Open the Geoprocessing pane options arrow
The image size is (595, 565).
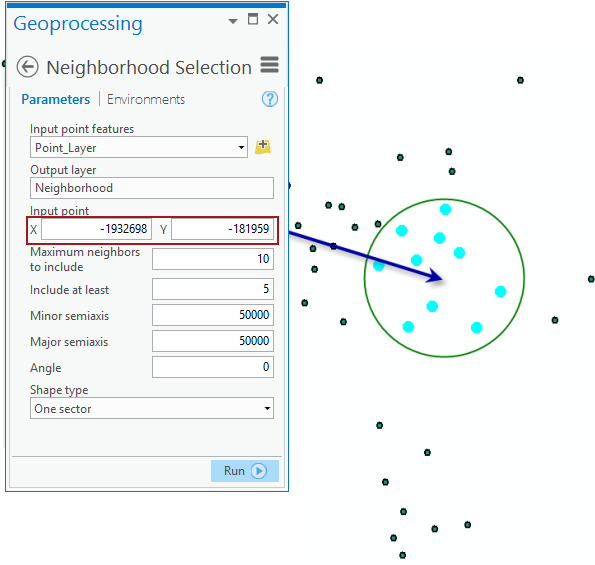click(x=233, y=21)
